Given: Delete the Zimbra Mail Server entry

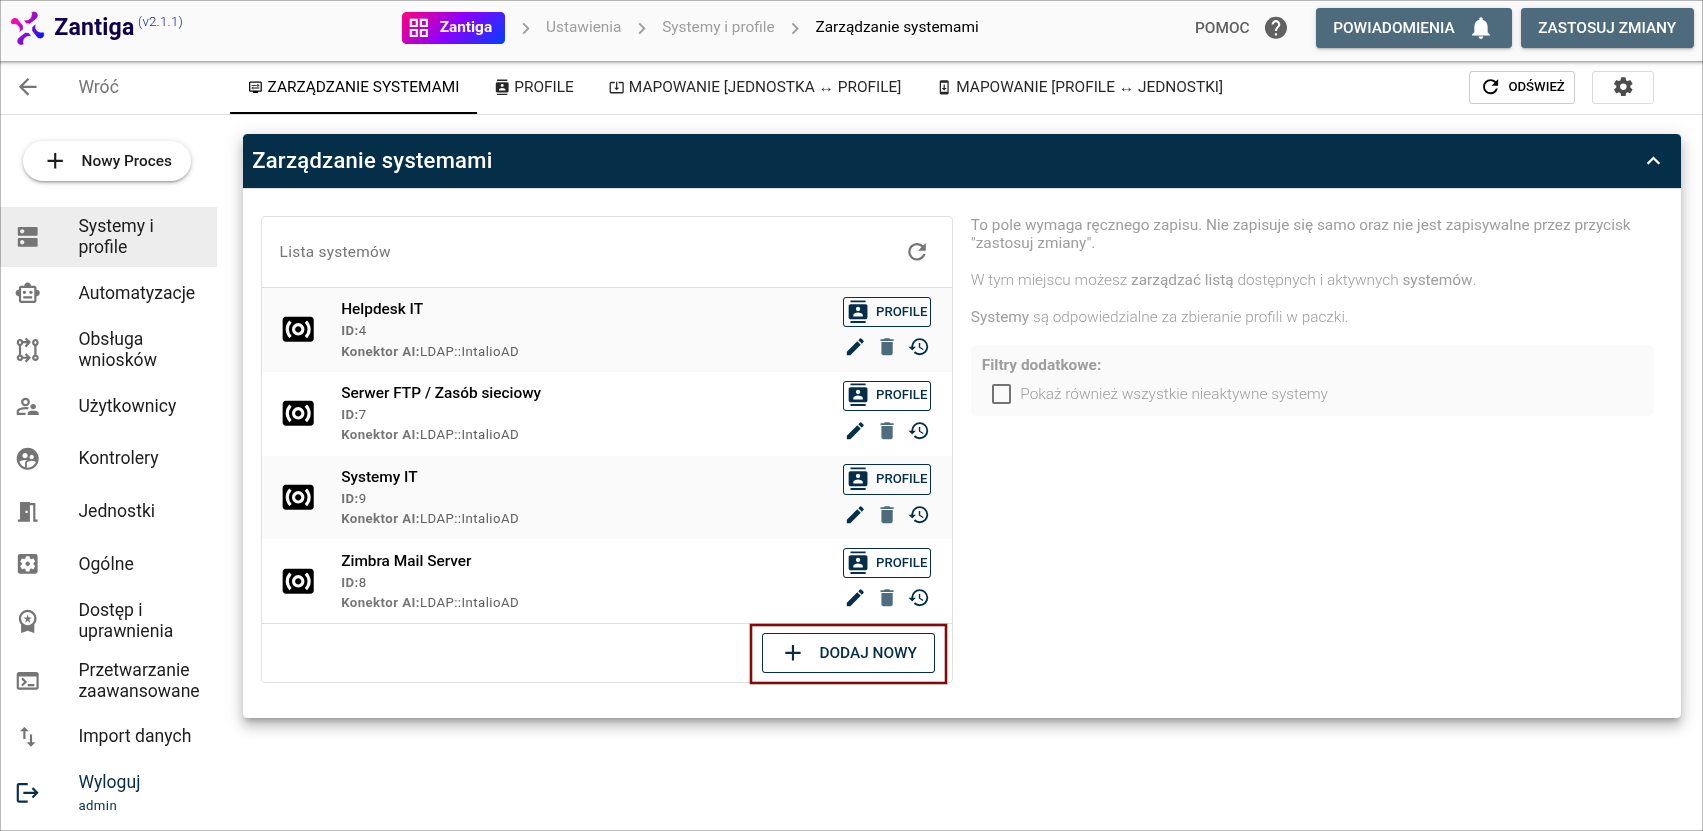Looking at the screenshot, I should tap(887, 598).
